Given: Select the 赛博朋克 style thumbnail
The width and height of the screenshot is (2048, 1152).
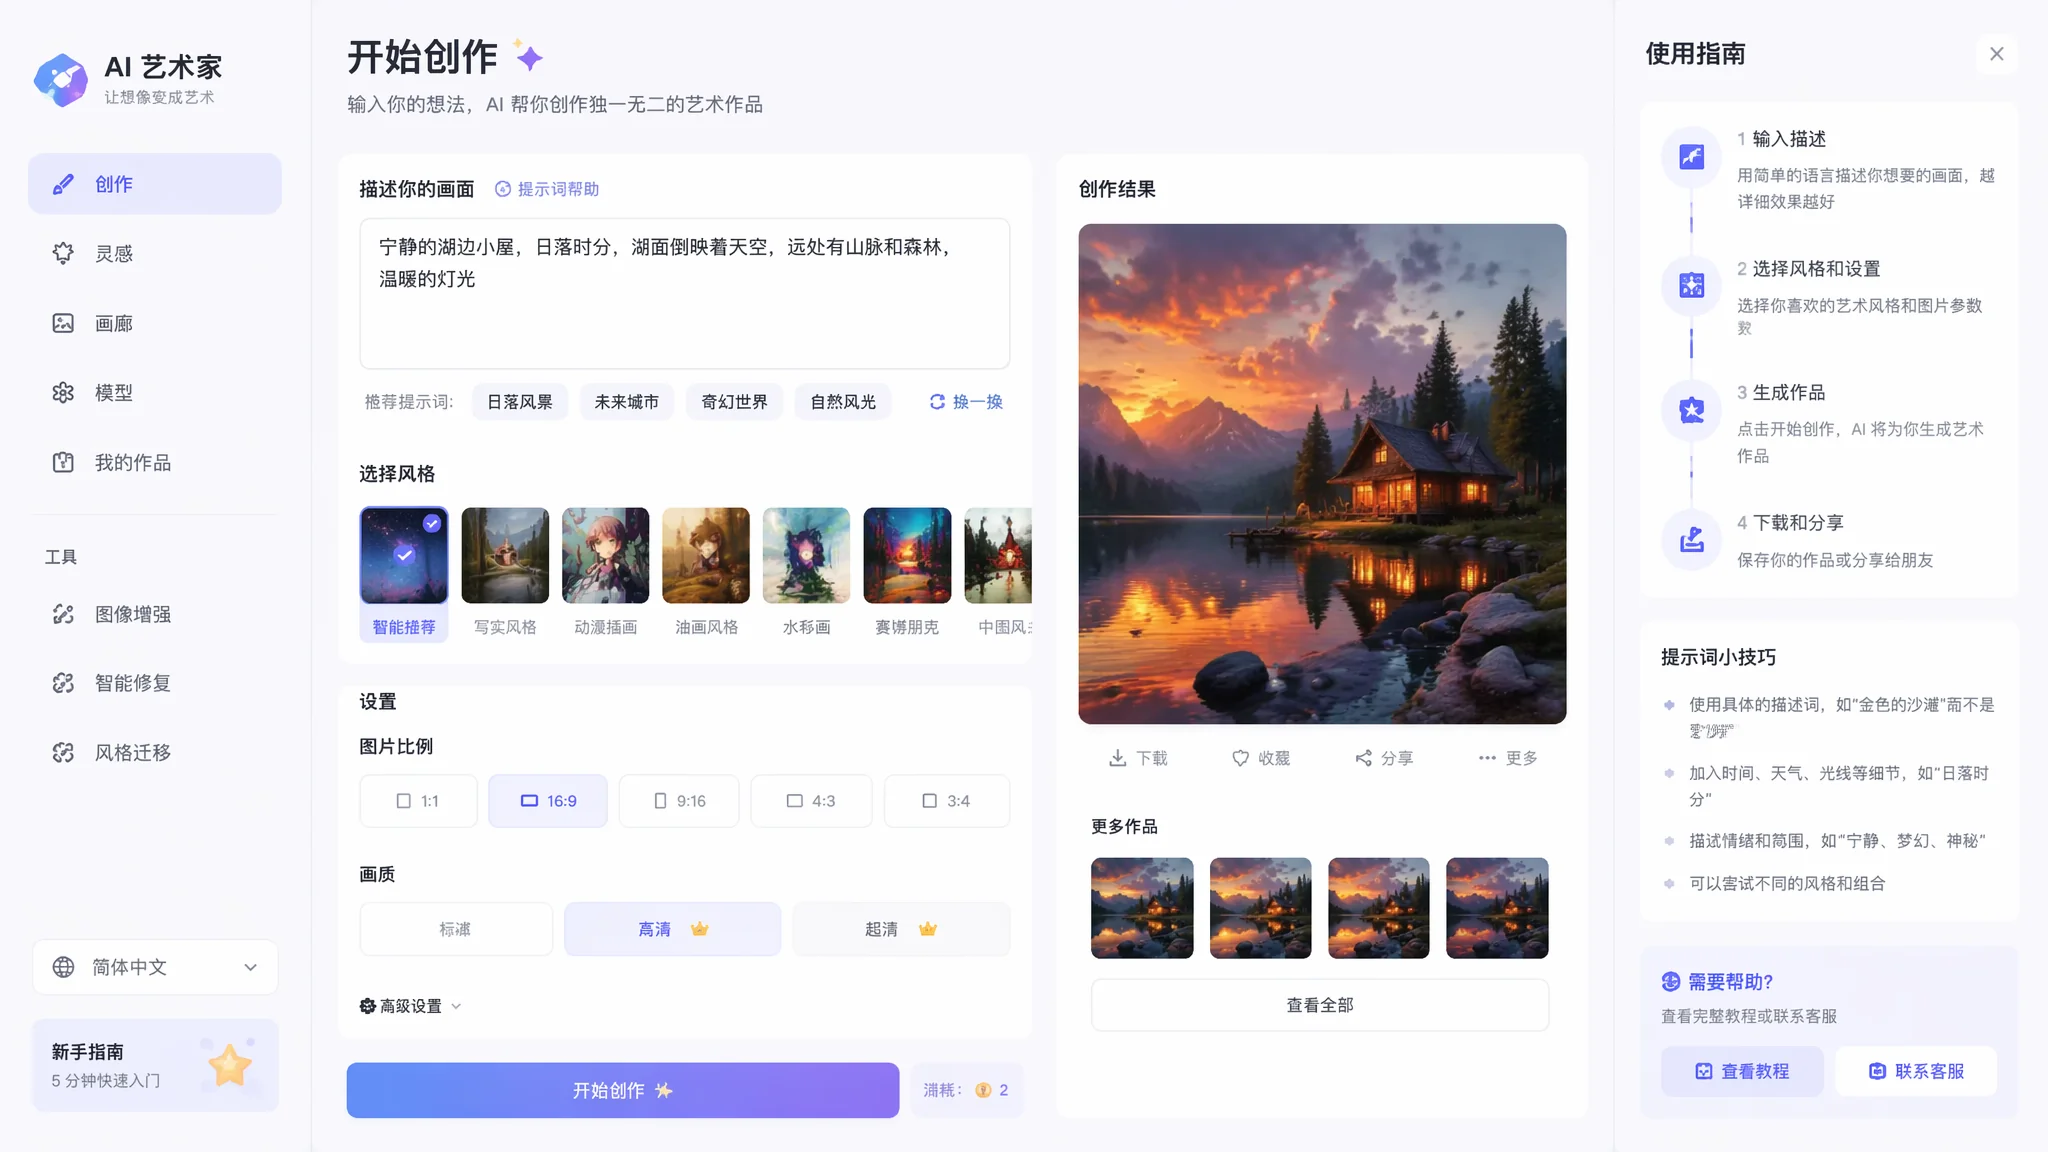Looking at the screenshot, I should [908, 556].
